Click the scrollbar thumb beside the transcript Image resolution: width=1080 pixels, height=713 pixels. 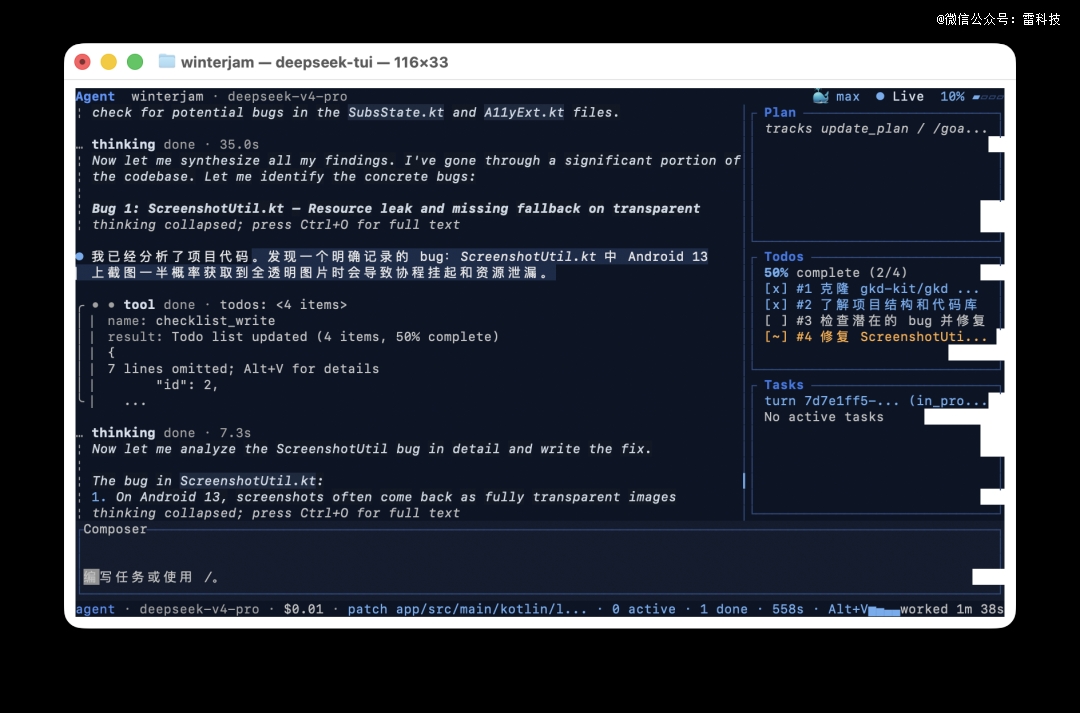(744, 480)
